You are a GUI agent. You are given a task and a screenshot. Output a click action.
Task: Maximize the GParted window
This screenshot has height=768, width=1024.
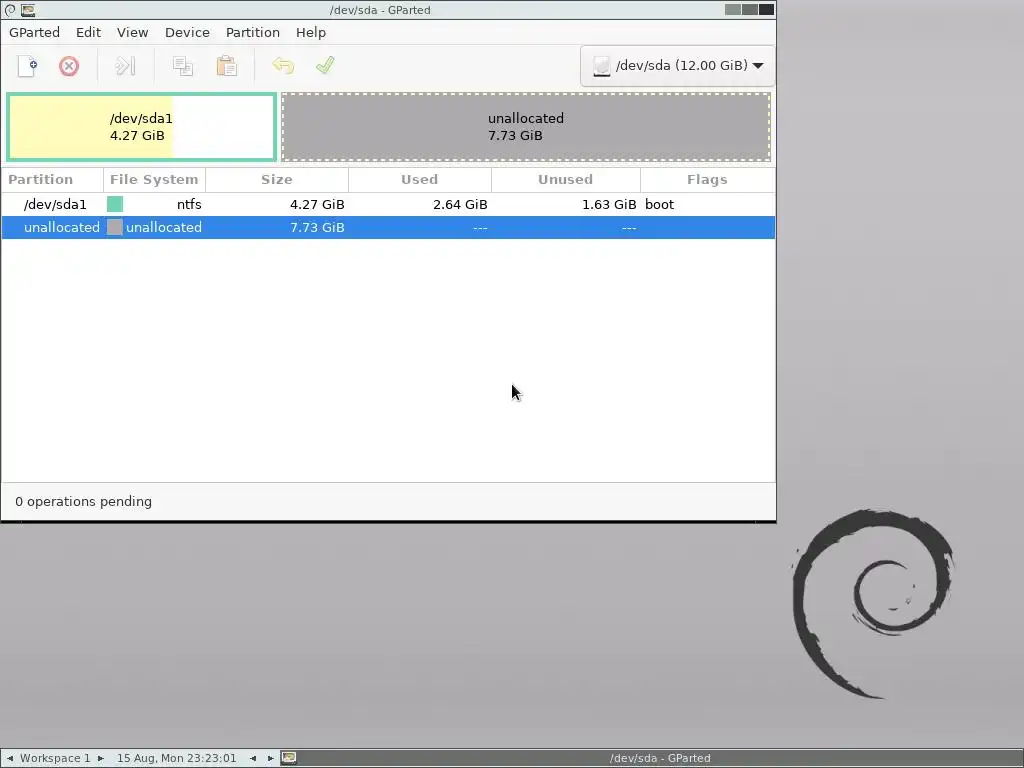[x=750, y=10]
